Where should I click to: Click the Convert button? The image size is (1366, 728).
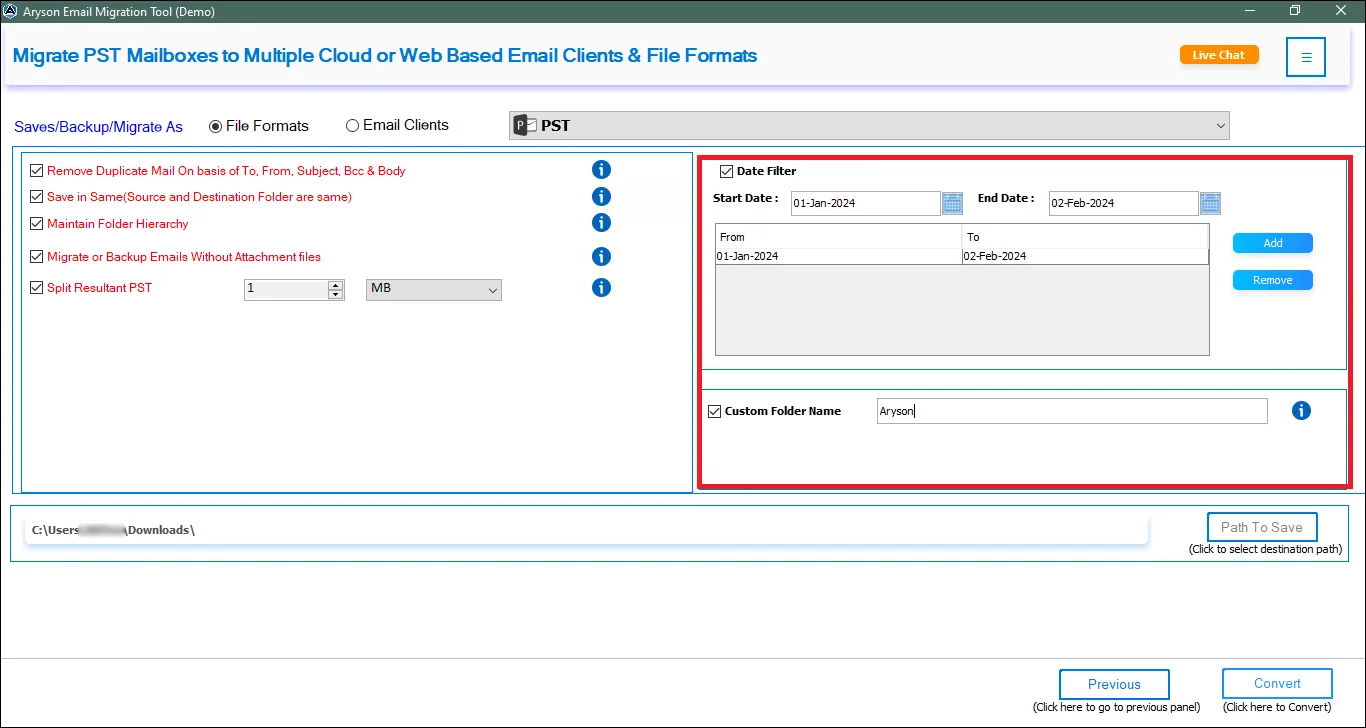[1277, 684]
